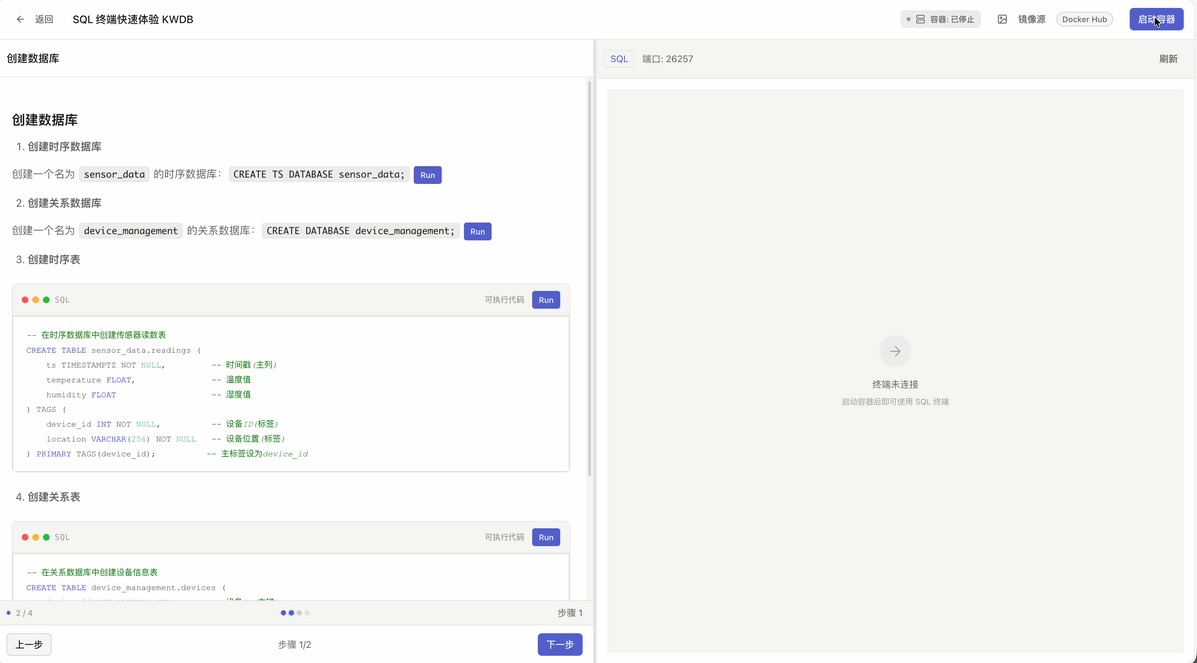The height and width of the screenshot is (663, 1197).
Task: Select the third gray progress dot
Action: [x=299, y=612]
